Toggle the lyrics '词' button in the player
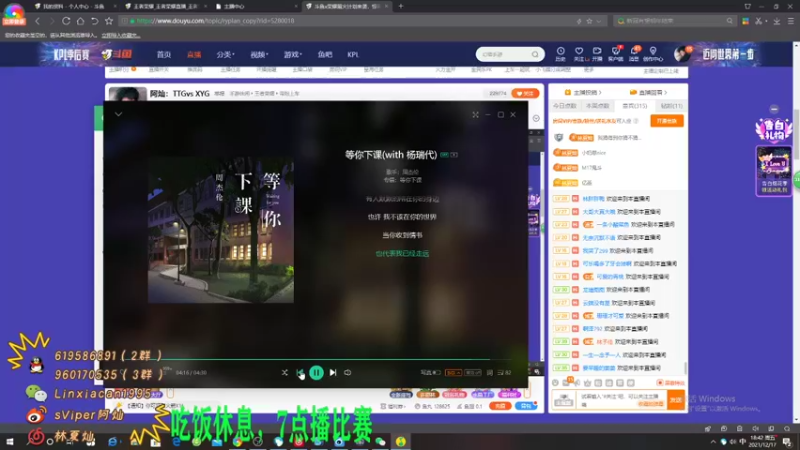Screen dimensions: 800x450 (x=490, y=372)
